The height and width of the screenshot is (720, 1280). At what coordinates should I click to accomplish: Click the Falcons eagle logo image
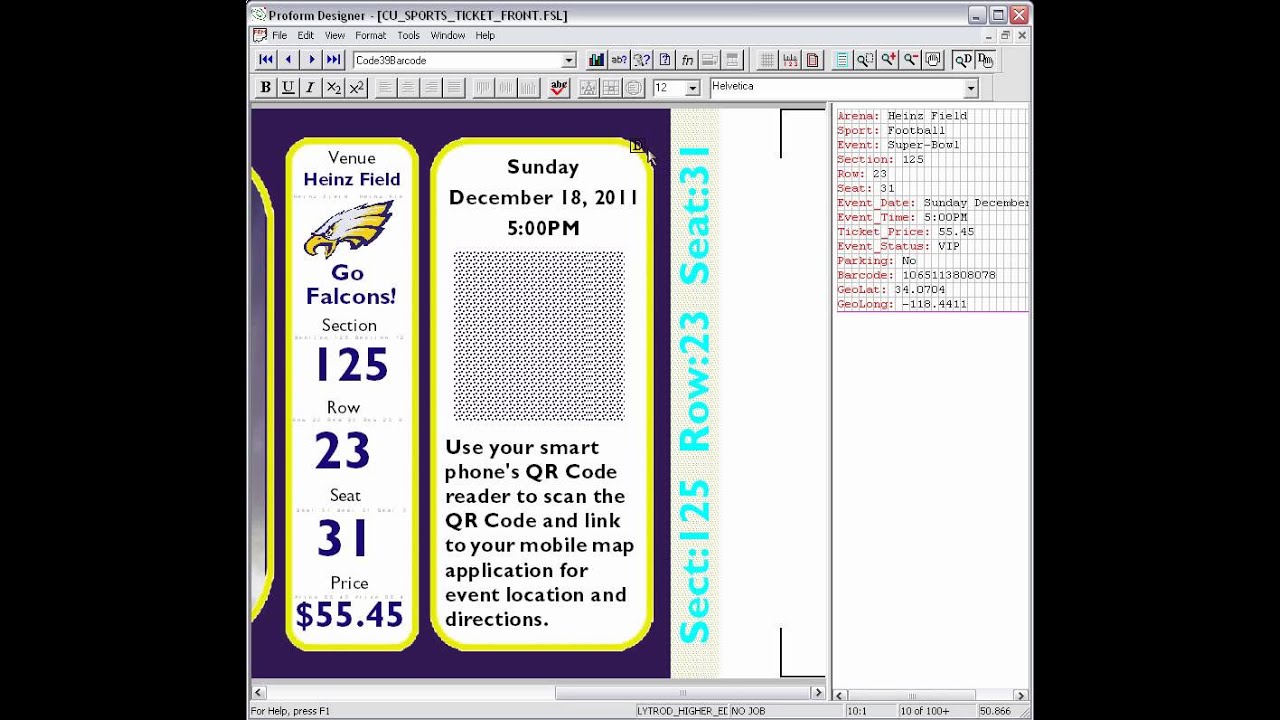pyautogui.click(x=349, y=230)
